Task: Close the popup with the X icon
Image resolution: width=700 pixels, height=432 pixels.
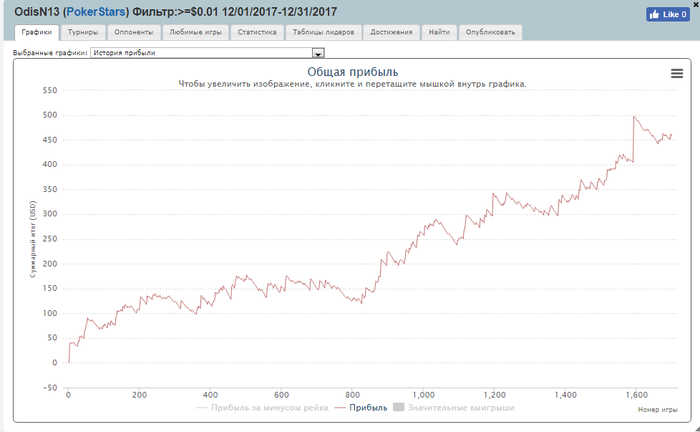Action: [696, 3]
